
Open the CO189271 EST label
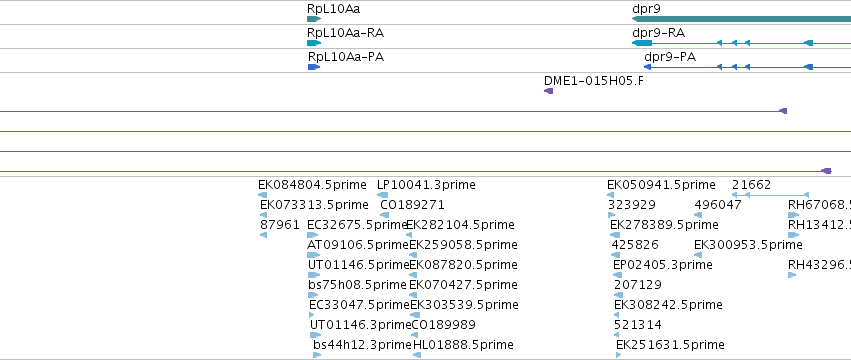pos(412,205)
